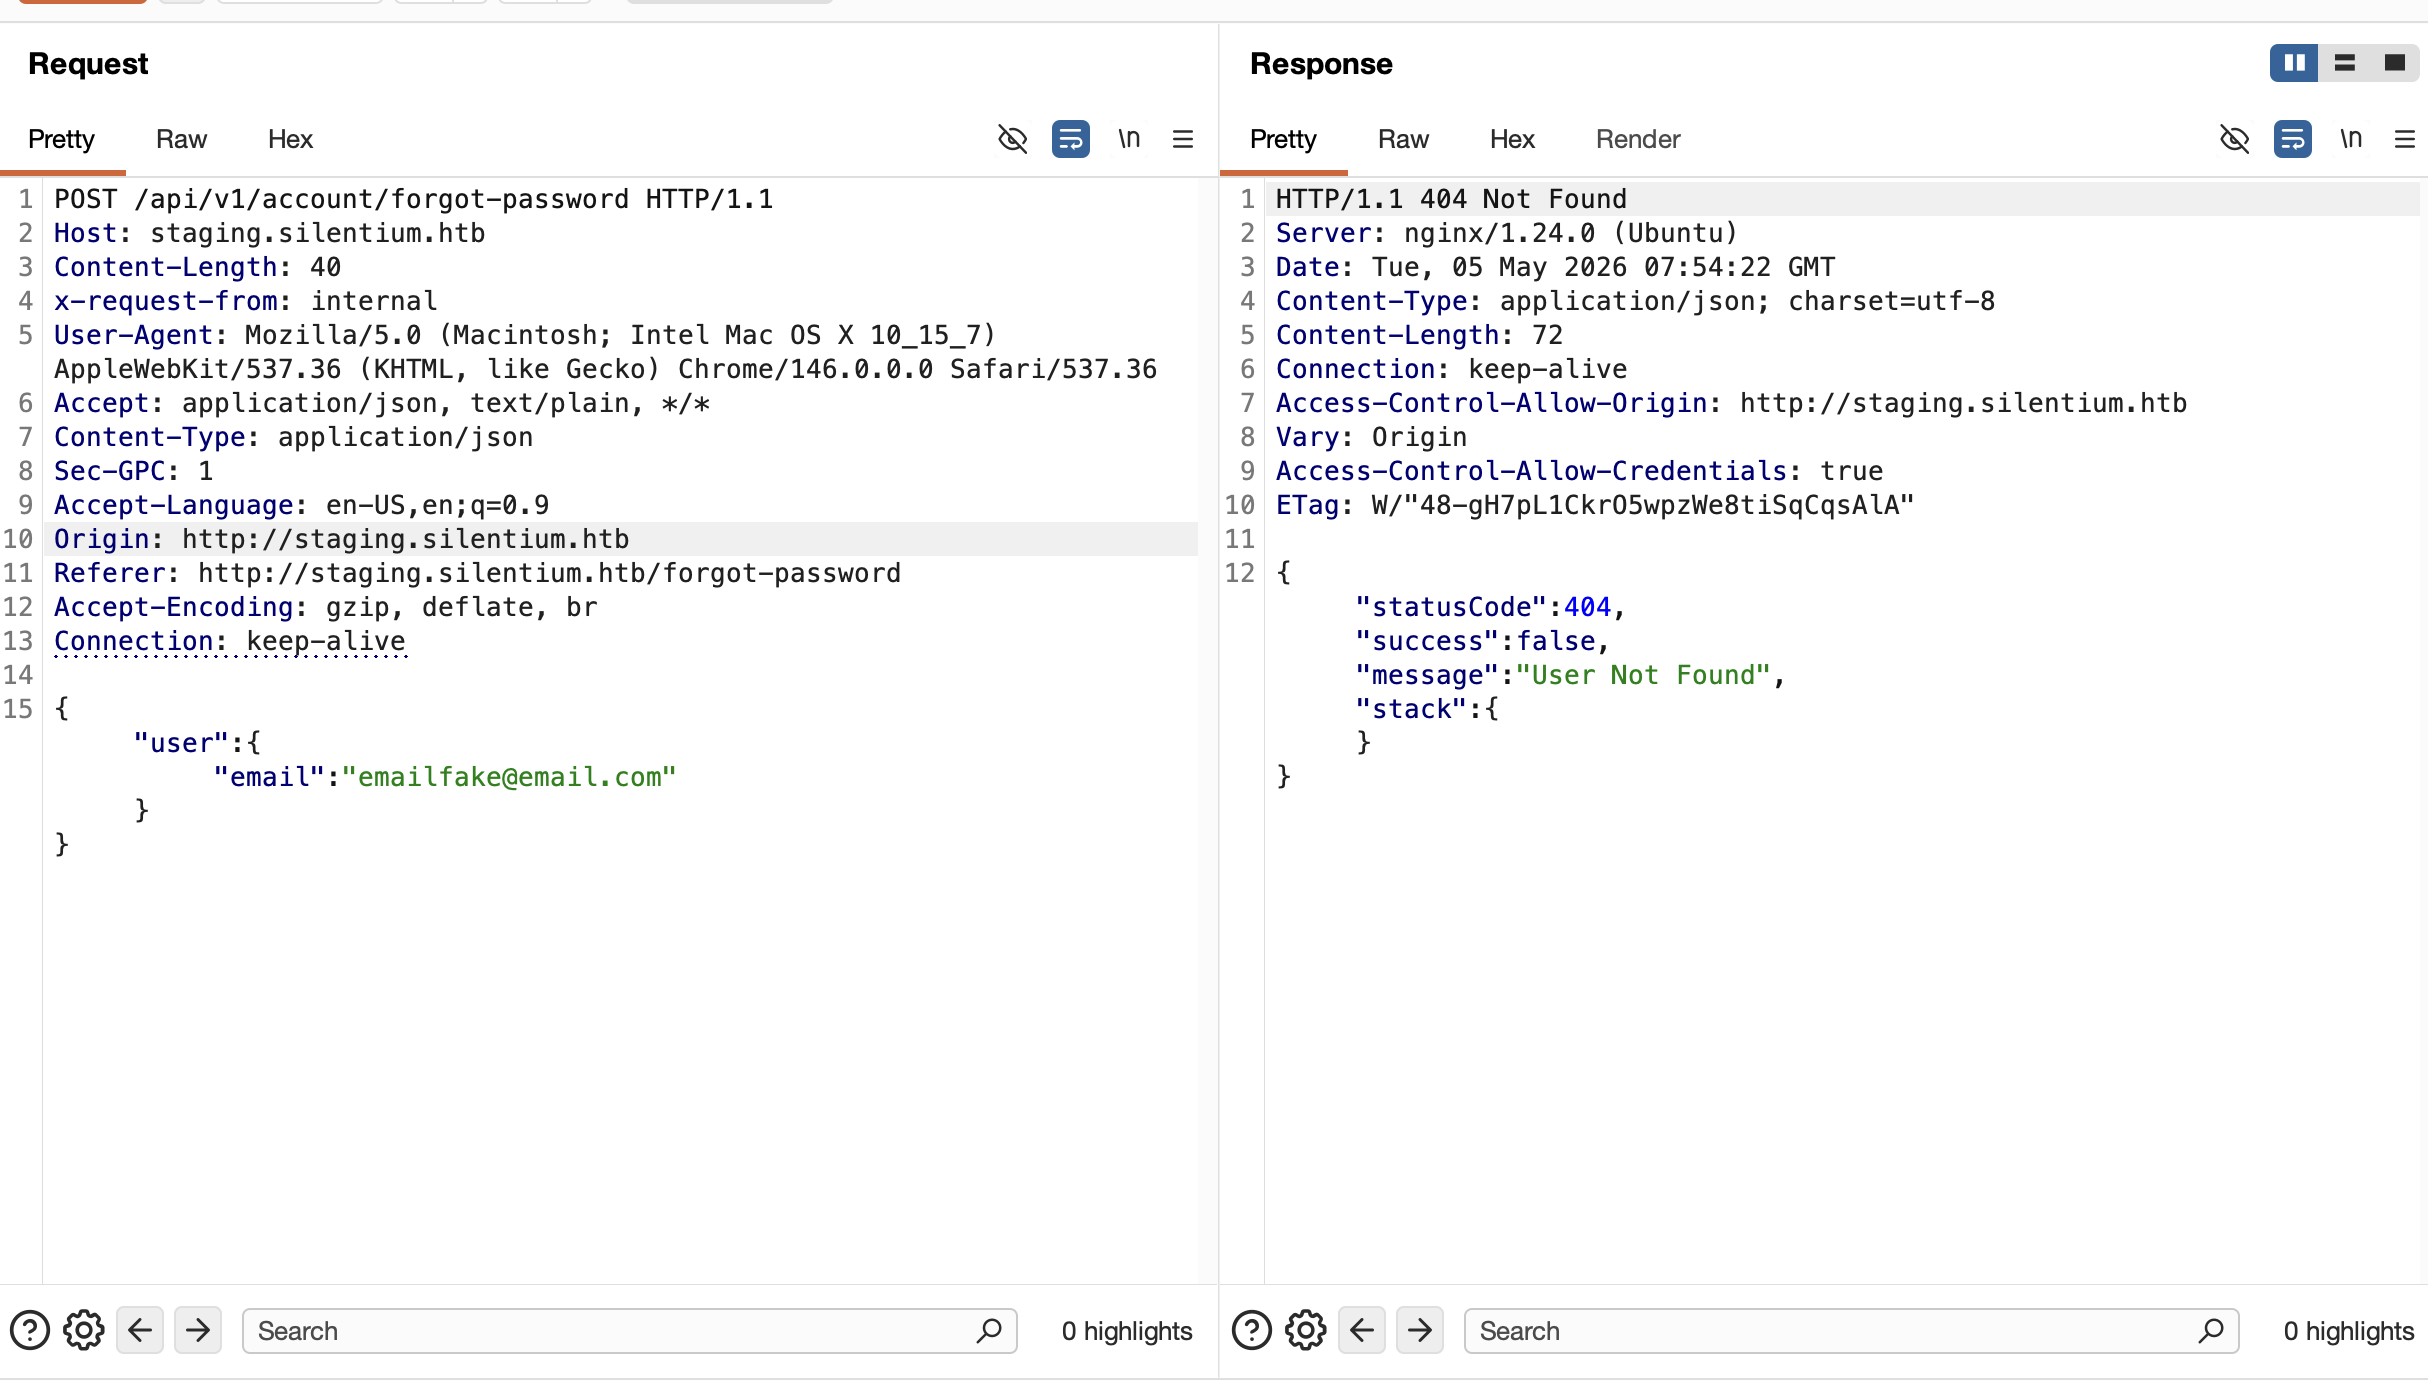Choose top-bottom split layout icon
This screenshot has width=2428, height=1380.
(x=2344, y=63)
